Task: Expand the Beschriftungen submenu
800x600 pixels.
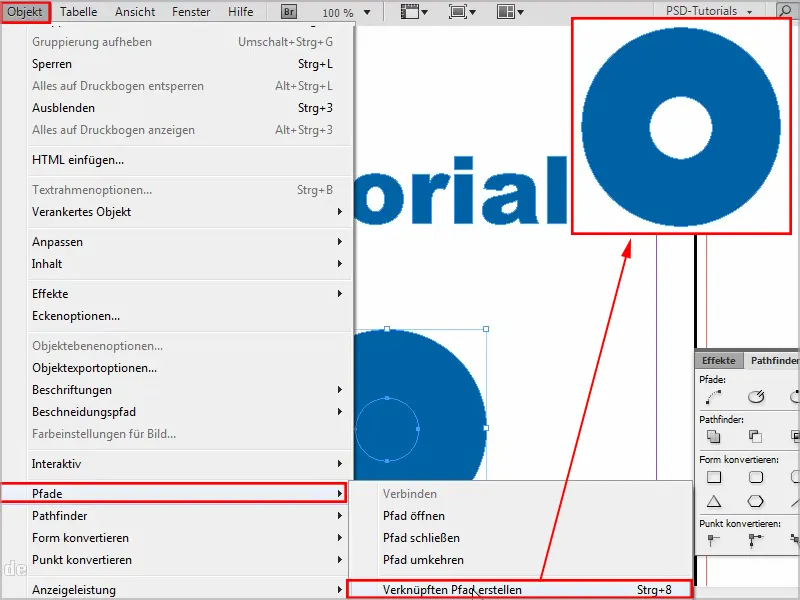Action: coord(339,390)
